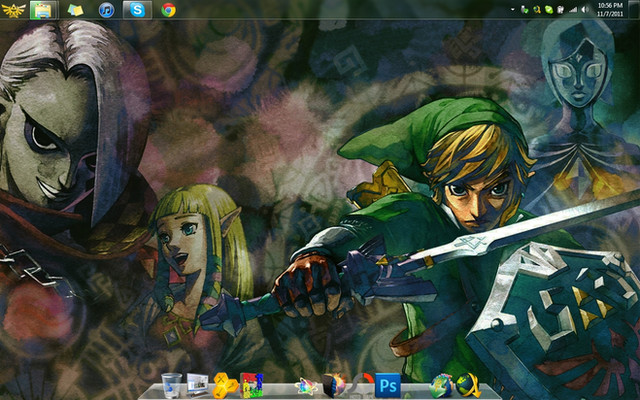Open the computer monitor icon in the dock
The width and height of the screenshot is (640, 400).
198,384
